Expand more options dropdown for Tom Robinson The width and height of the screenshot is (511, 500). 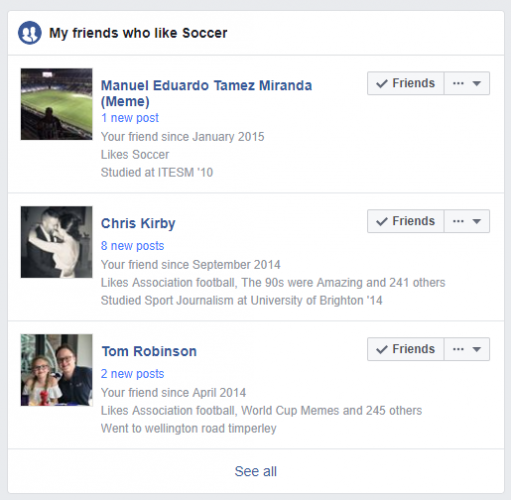(x=467, y=349)
